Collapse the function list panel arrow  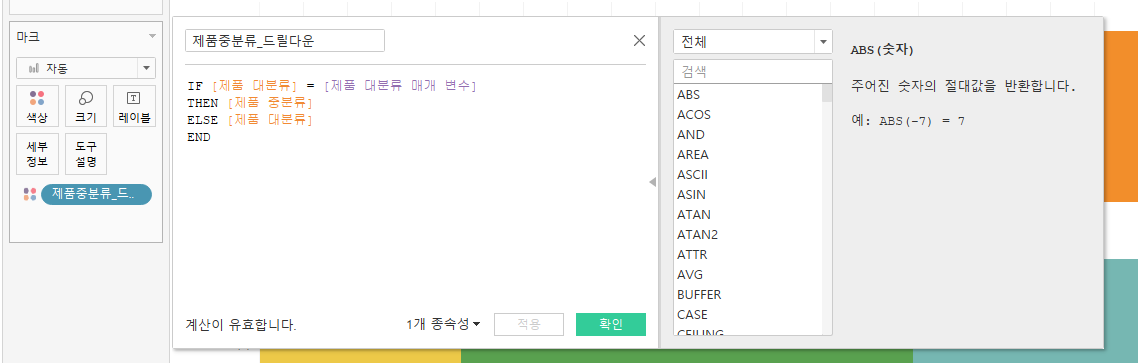(652, 182)
